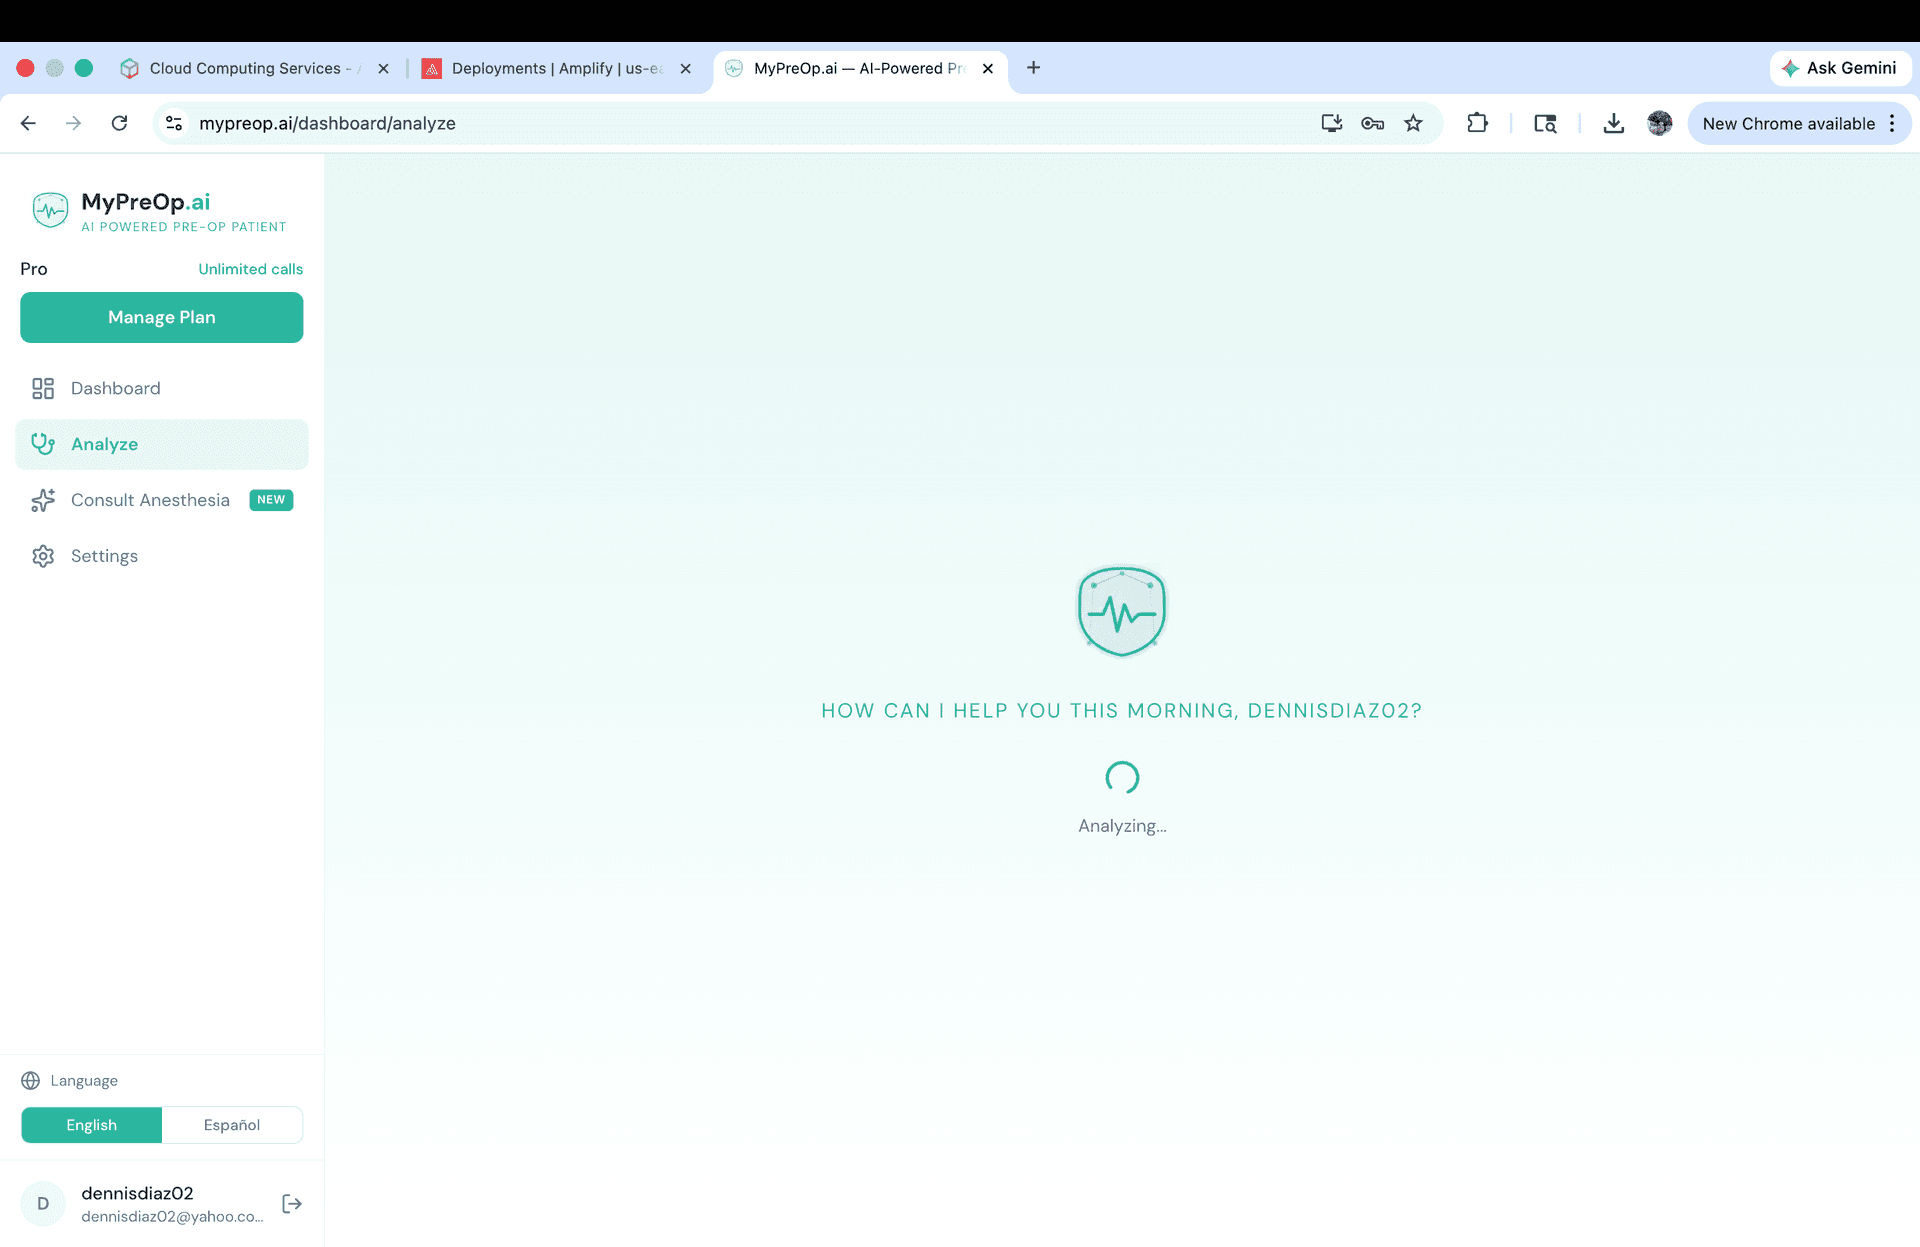This screenshot has width=1920, height=1247.
Task: Open Consult Anesthesia page
Action: [162, 500]
